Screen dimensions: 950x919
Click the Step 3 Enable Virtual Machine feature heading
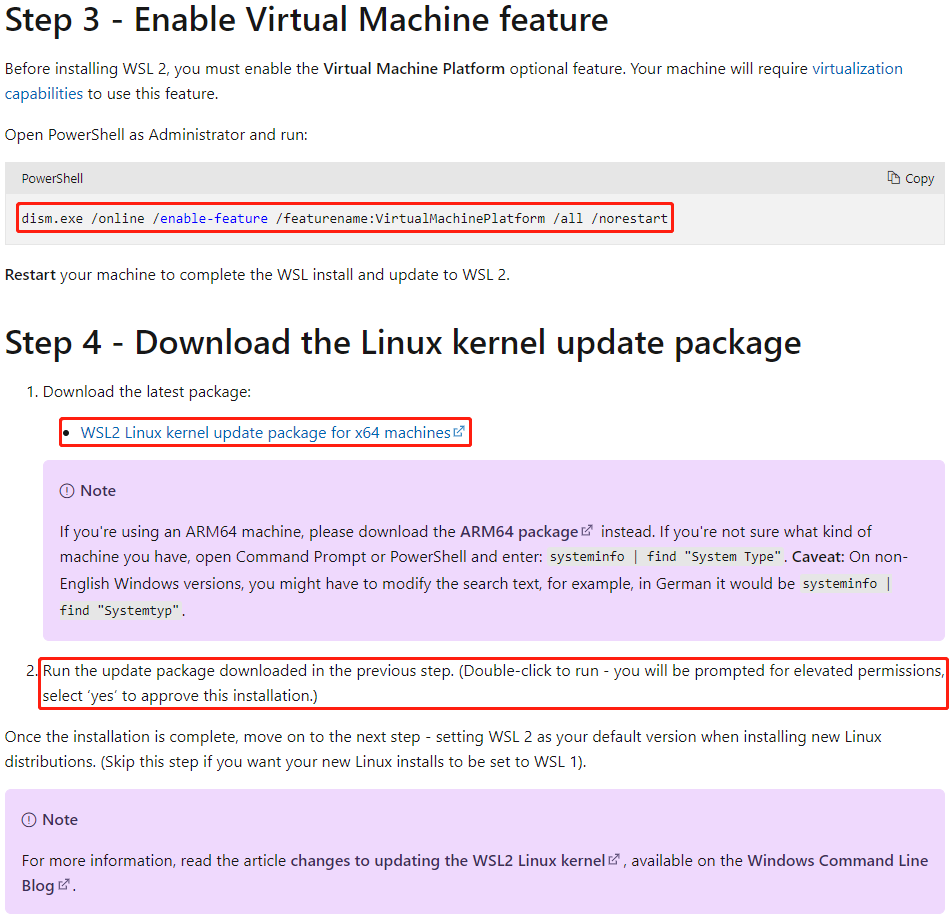(x=306, y=19)
